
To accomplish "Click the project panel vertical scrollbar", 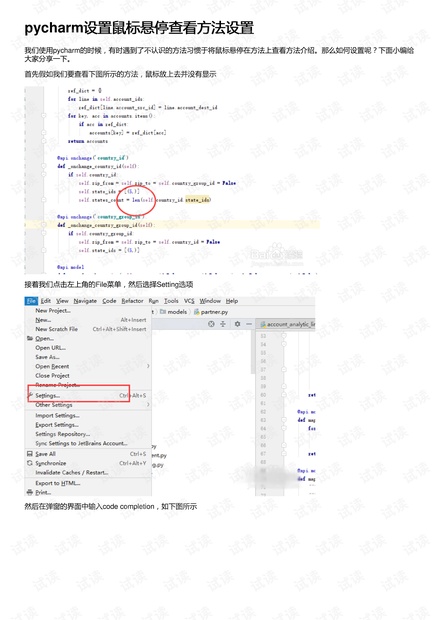I will click(x=253, y=352).
